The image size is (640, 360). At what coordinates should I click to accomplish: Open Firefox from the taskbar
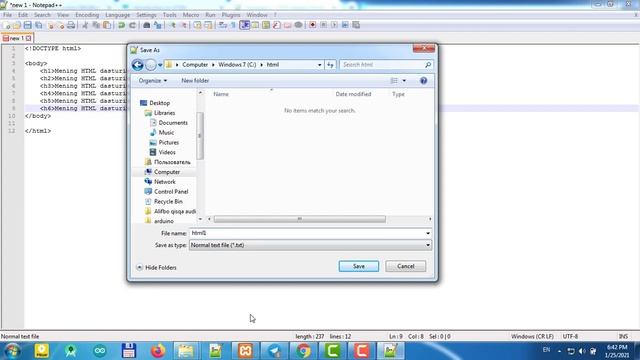[x=158, y=351]
